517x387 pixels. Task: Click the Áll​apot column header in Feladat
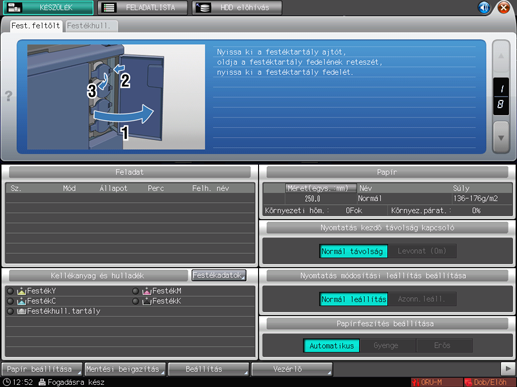113,188
